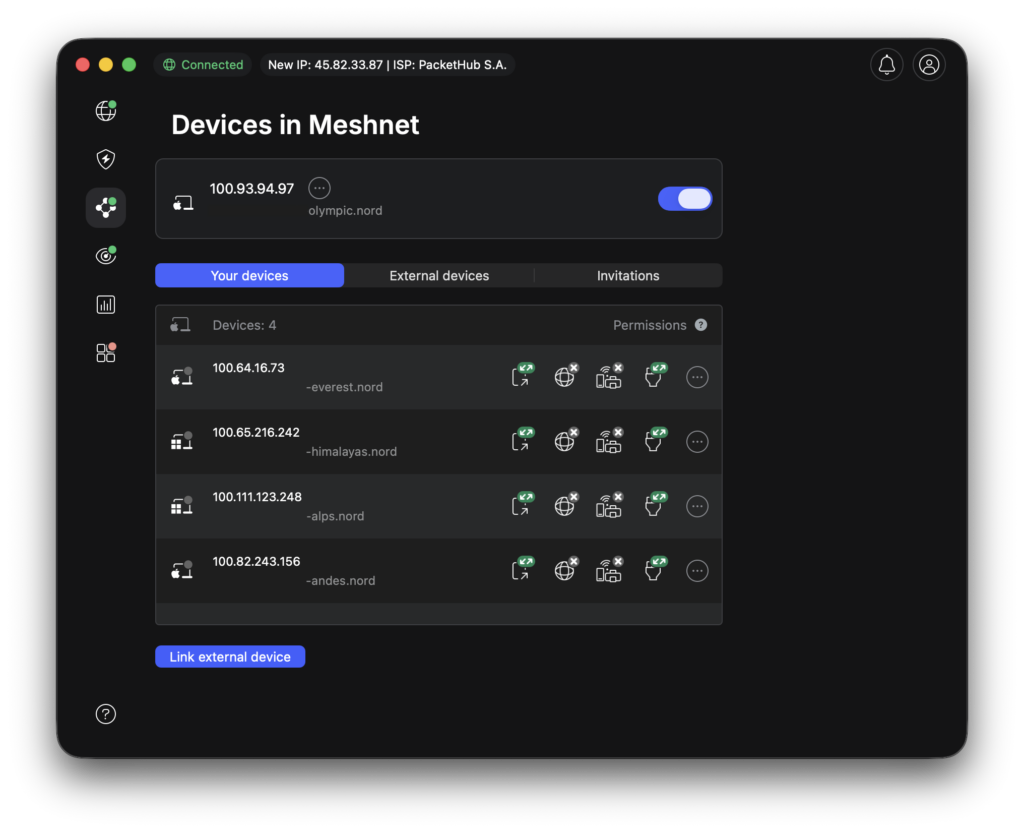Toggle remote access permission for andes.nord
Image resolution: width=1024 pixels, height=833 pixels.
click(522, 569)
